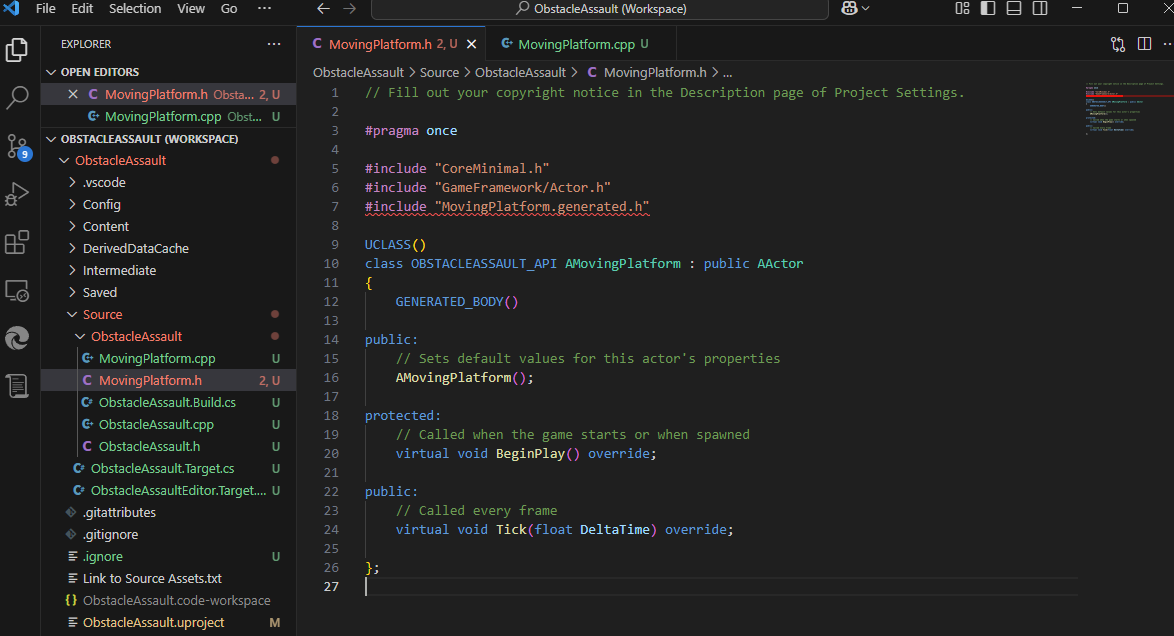The width and height of the screenshot is (1174, 636).
Task: Click the "MovingPlatform.generated.h" include line
Action: coord(507,207)
